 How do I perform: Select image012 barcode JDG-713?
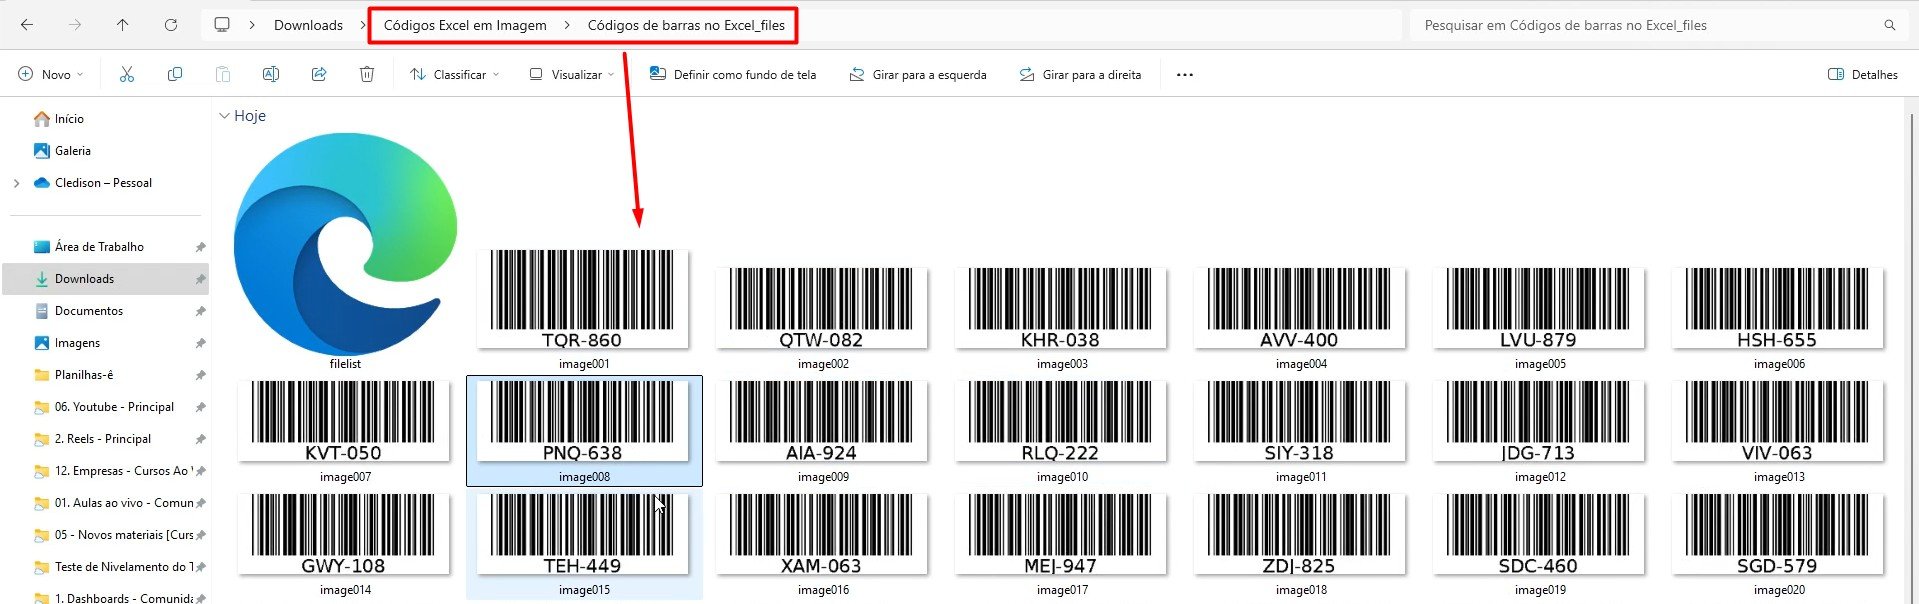[1539, 430]
